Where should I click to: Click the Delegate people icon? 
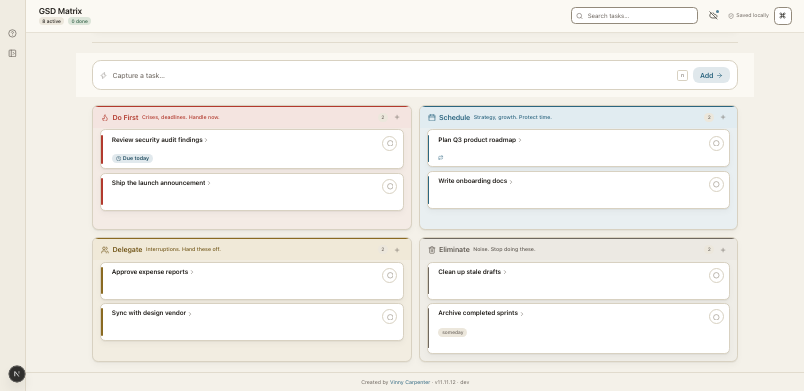(x=105, y=250)
